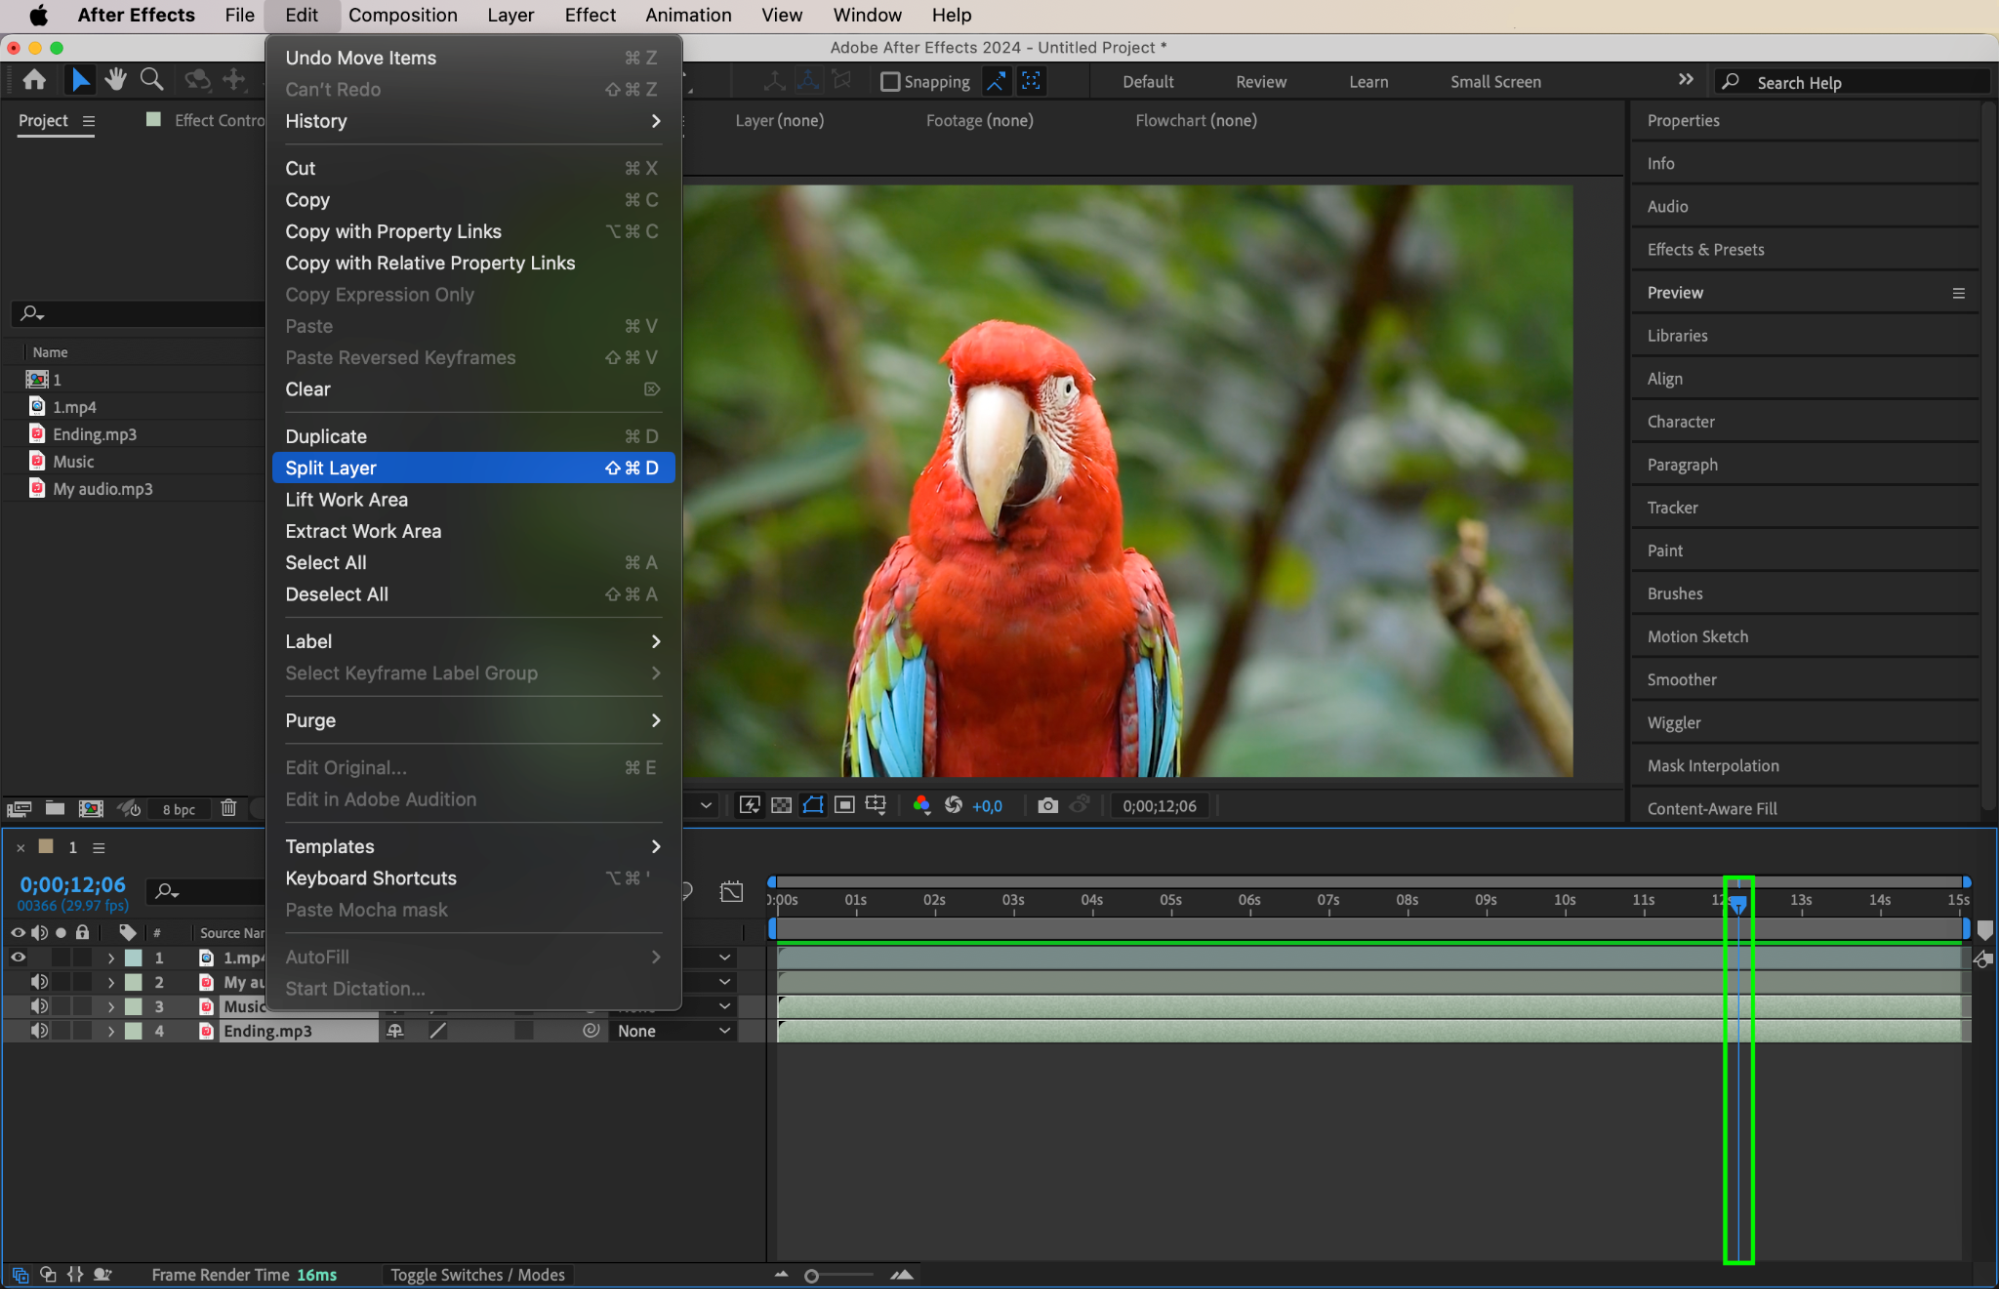The width and height of the screenshot is (1999, 1290).
Task: Take a snapshot with the camera icon
Action: (1047, 805)
